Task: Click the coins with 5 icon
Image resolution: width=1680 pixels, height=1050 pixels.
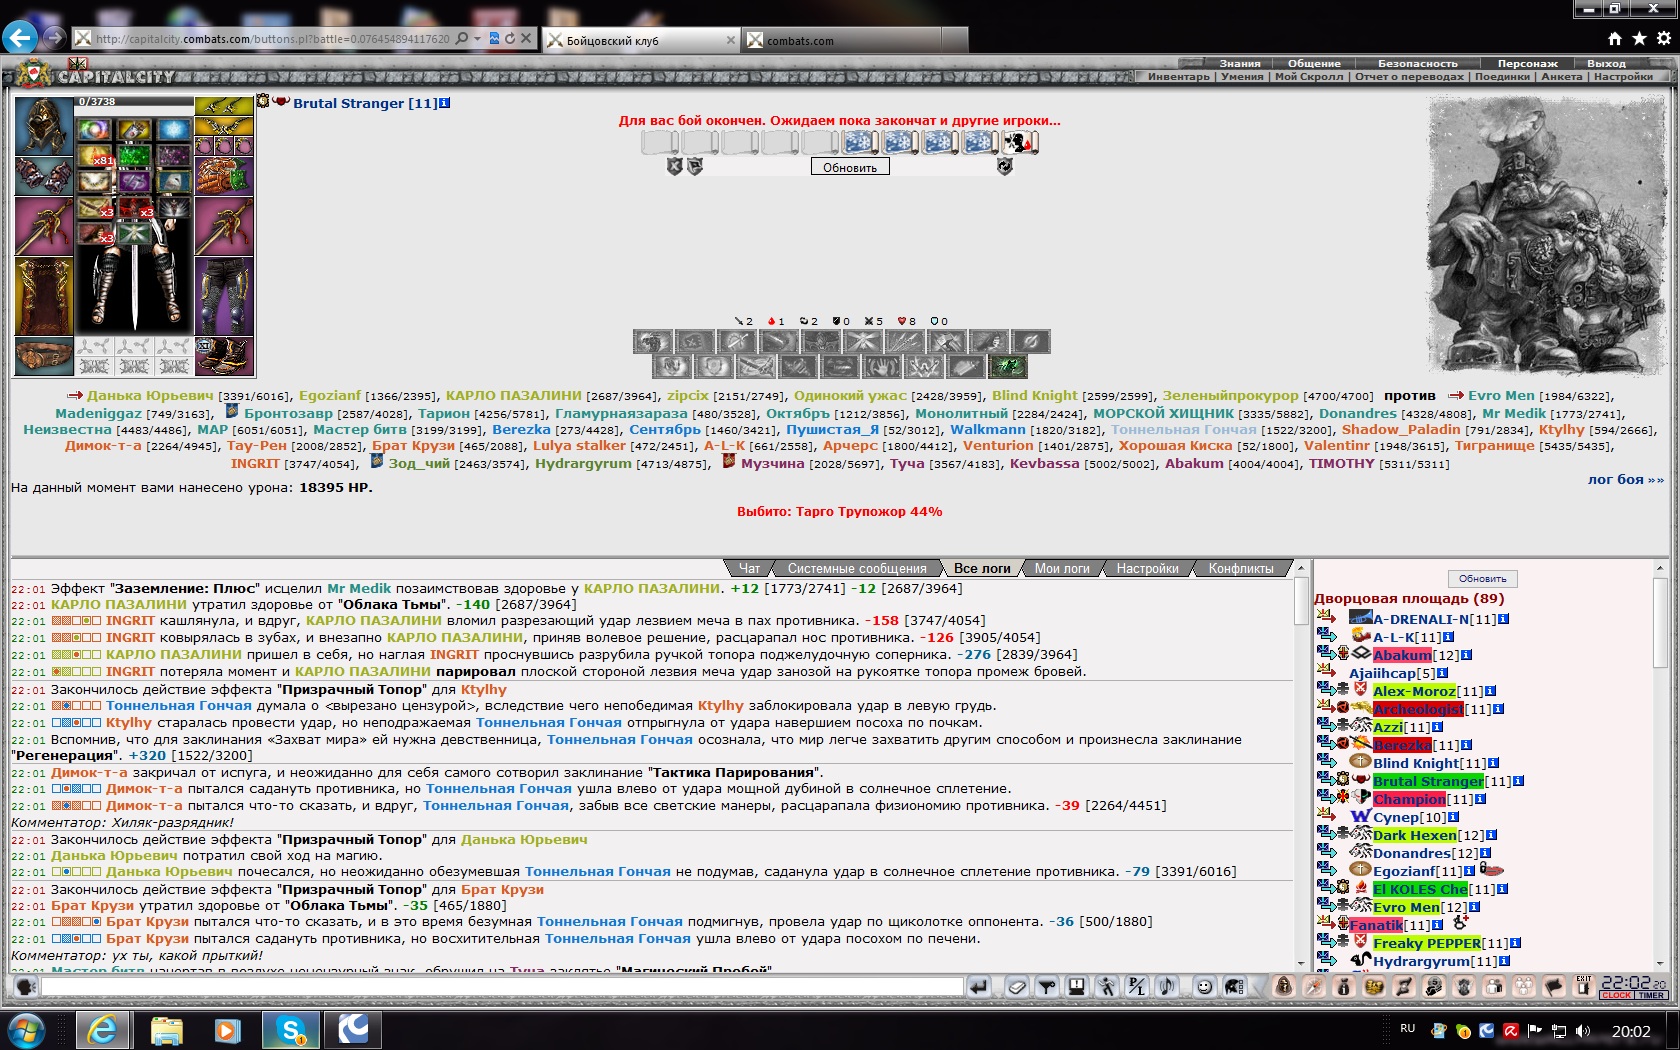Action: pyautogui.click(x=1434, y=987)
